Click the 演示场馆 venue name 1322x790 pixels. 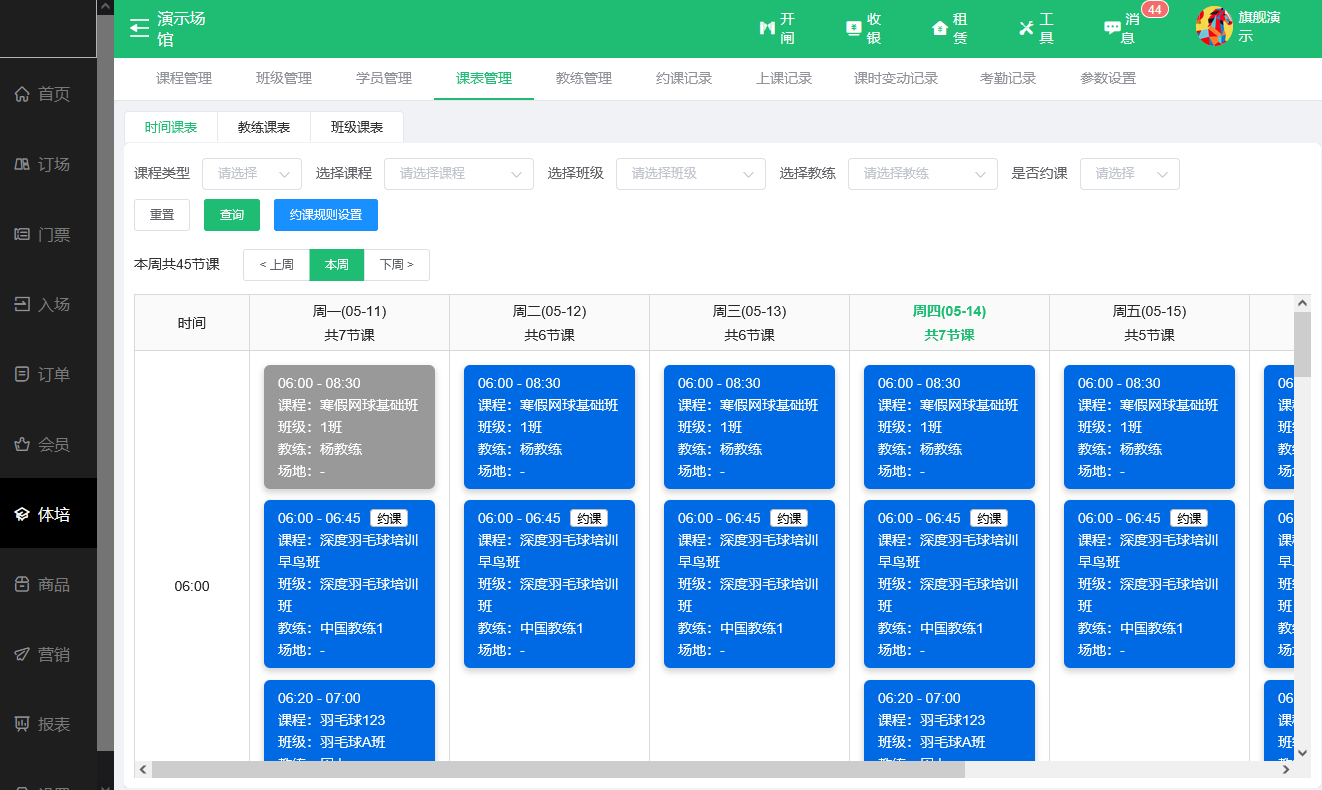pos(181,29)
